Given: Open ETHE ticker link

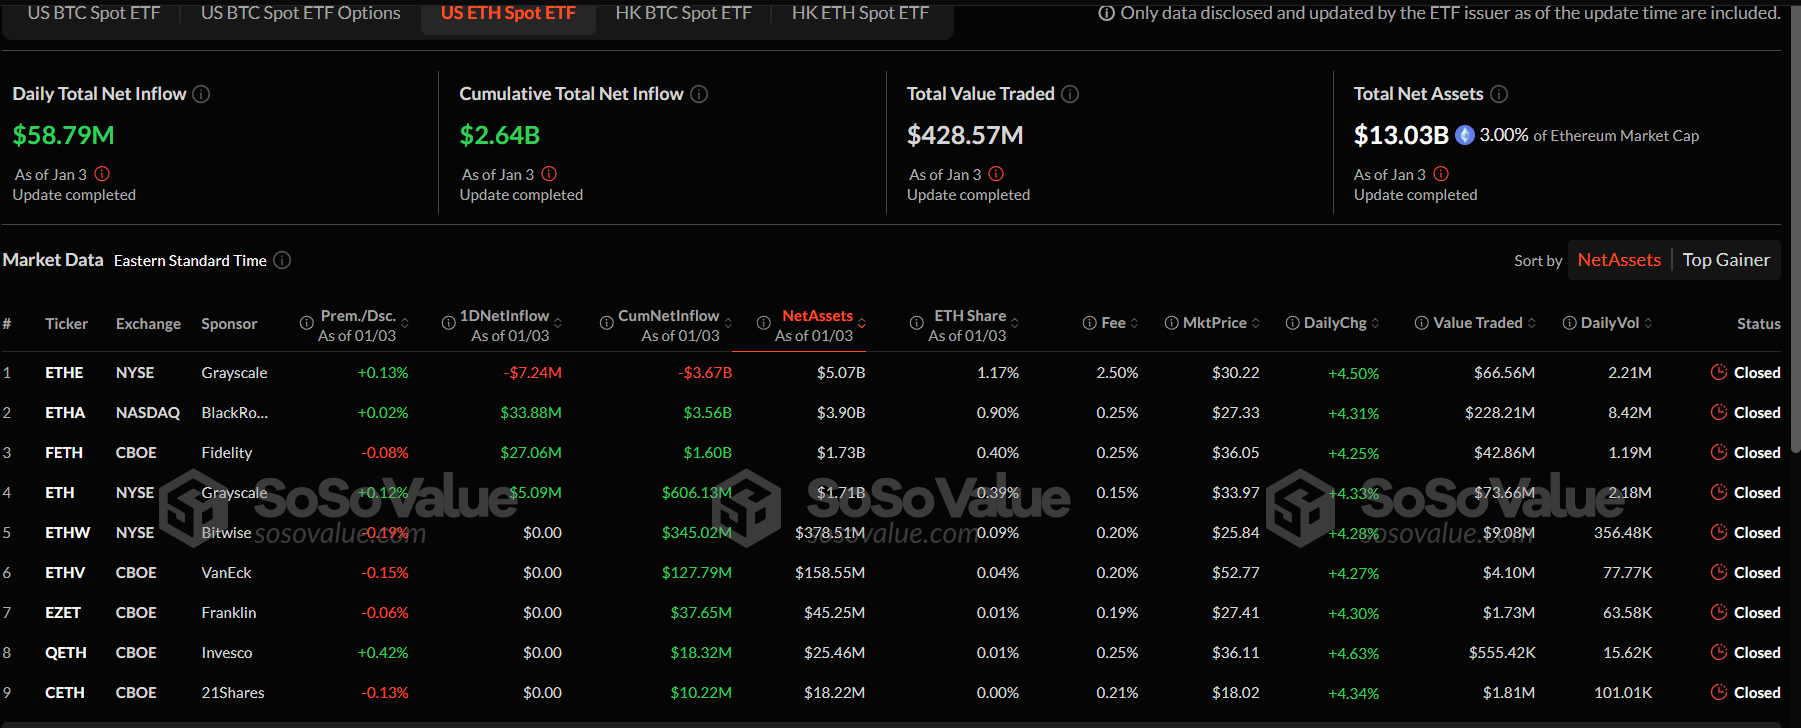Looking at the screenshot, I should pyautogui.click(x=64, y=372).
